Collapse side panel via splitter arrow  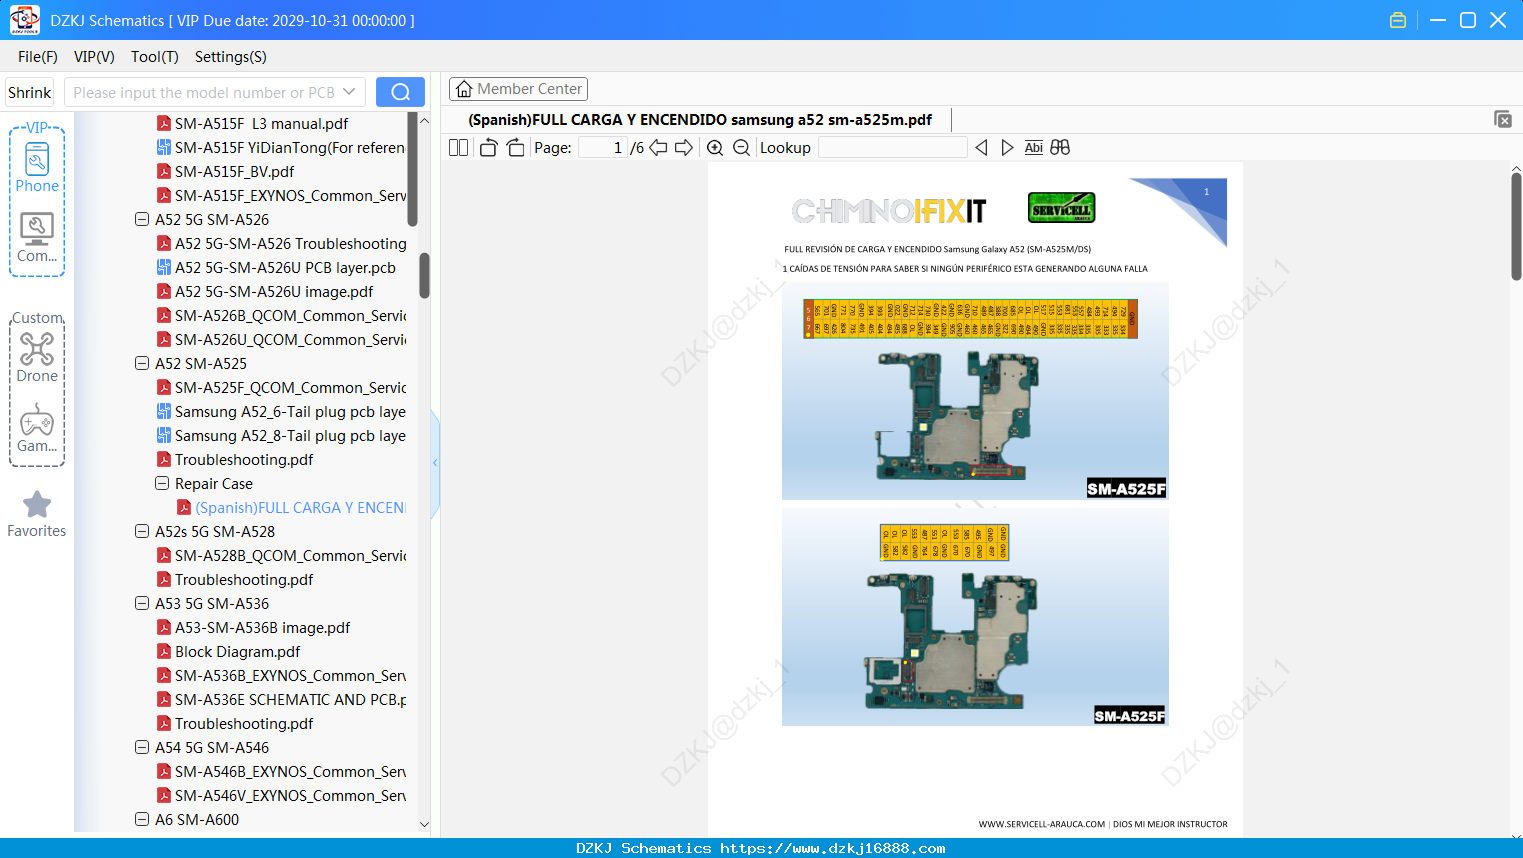(x=435, y=463)
